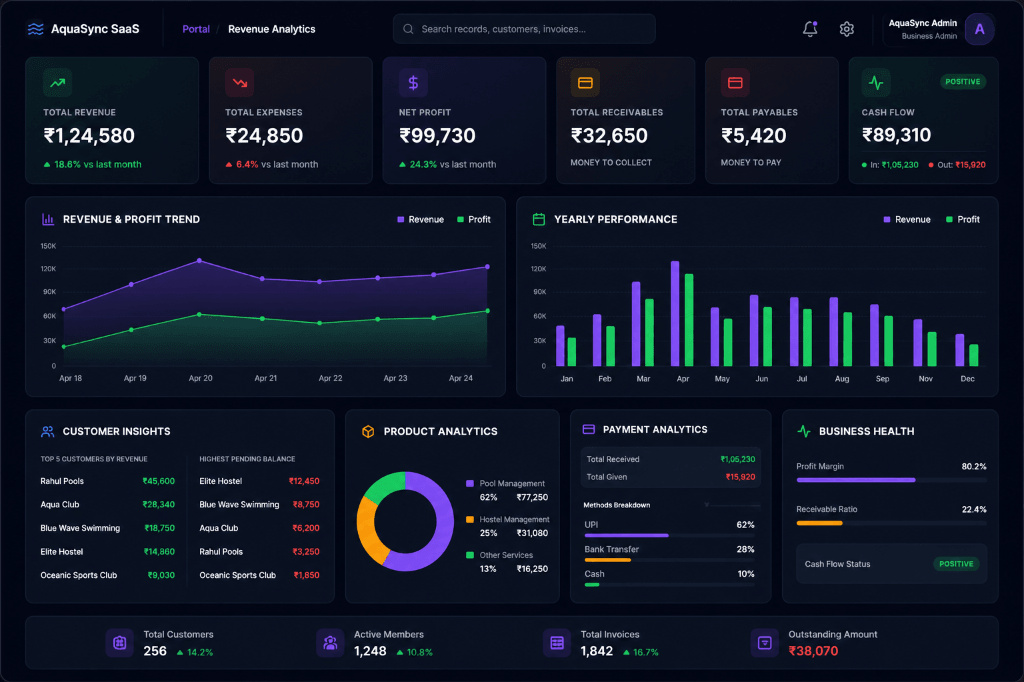
Task: Click the Total Customers footer icon
Action: coord(120,643)
